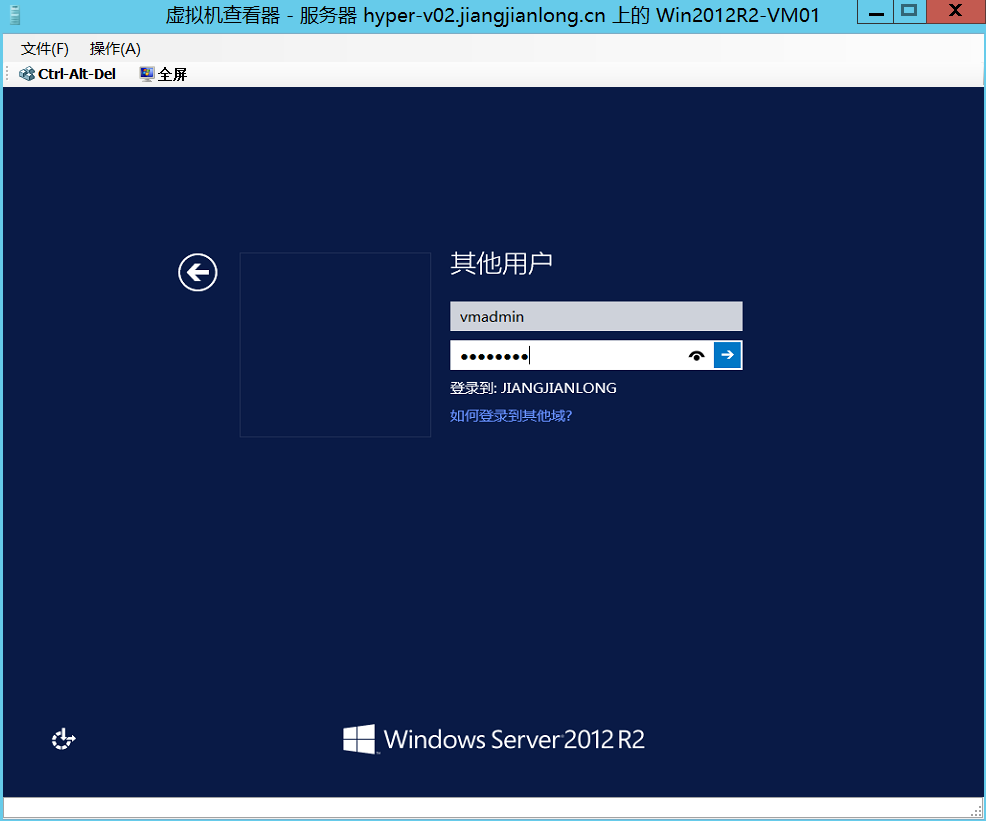Click the empty user picture tile
Viewport: 986px width, 821px height.
(x=335, y=344)
